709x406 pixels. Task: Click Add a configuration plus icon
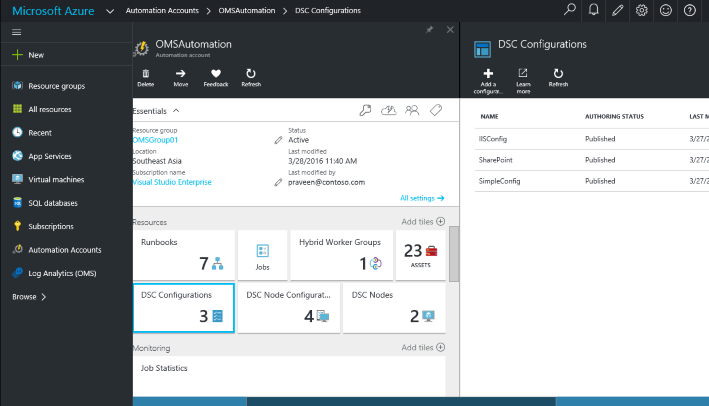click(x=488, y=73)
